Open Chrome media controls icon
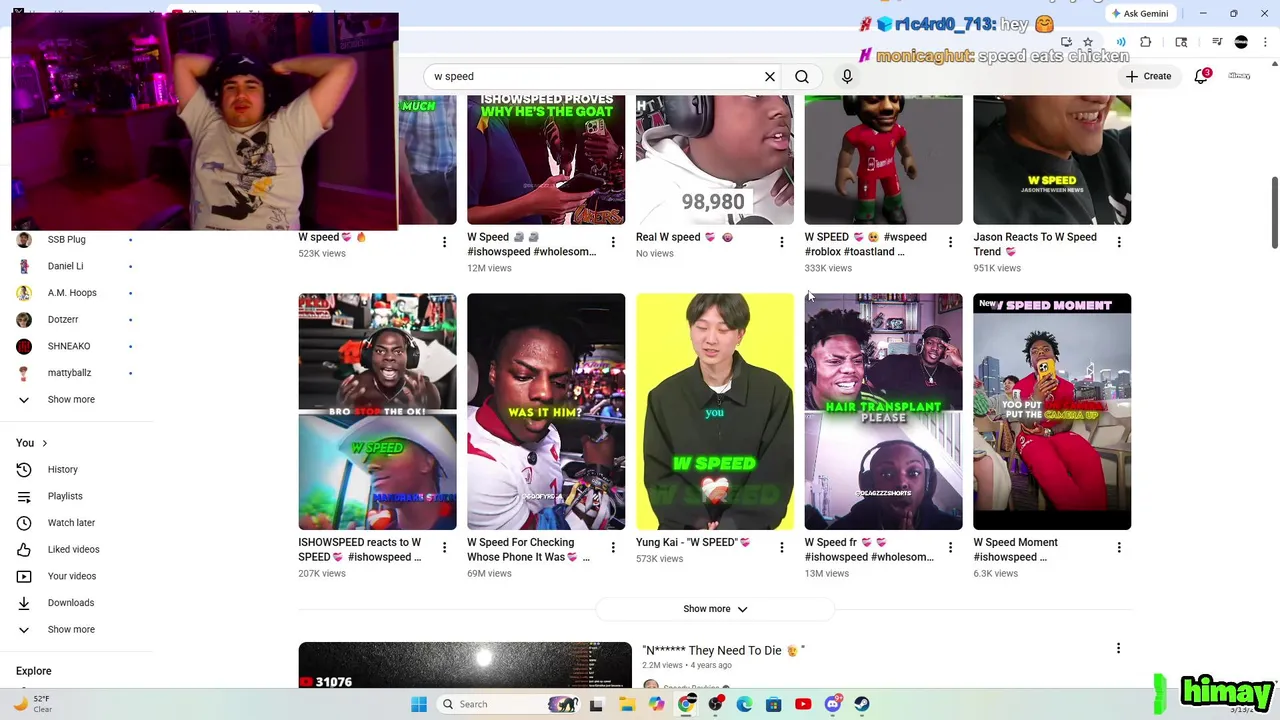This screenshot has height=720, width=1280. [1217, 42]
